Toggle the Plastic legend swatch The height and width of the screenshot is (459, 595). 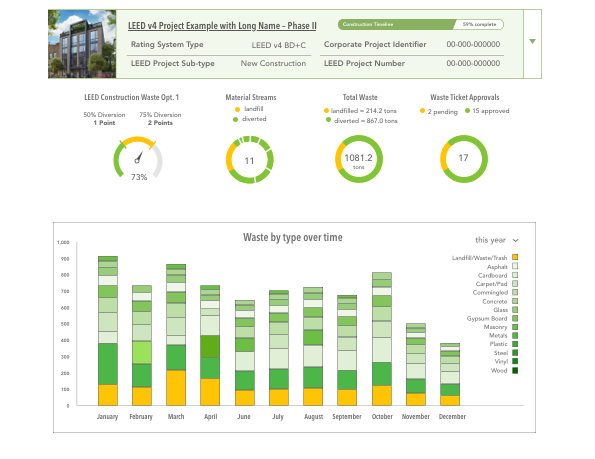tap(515, 344)
